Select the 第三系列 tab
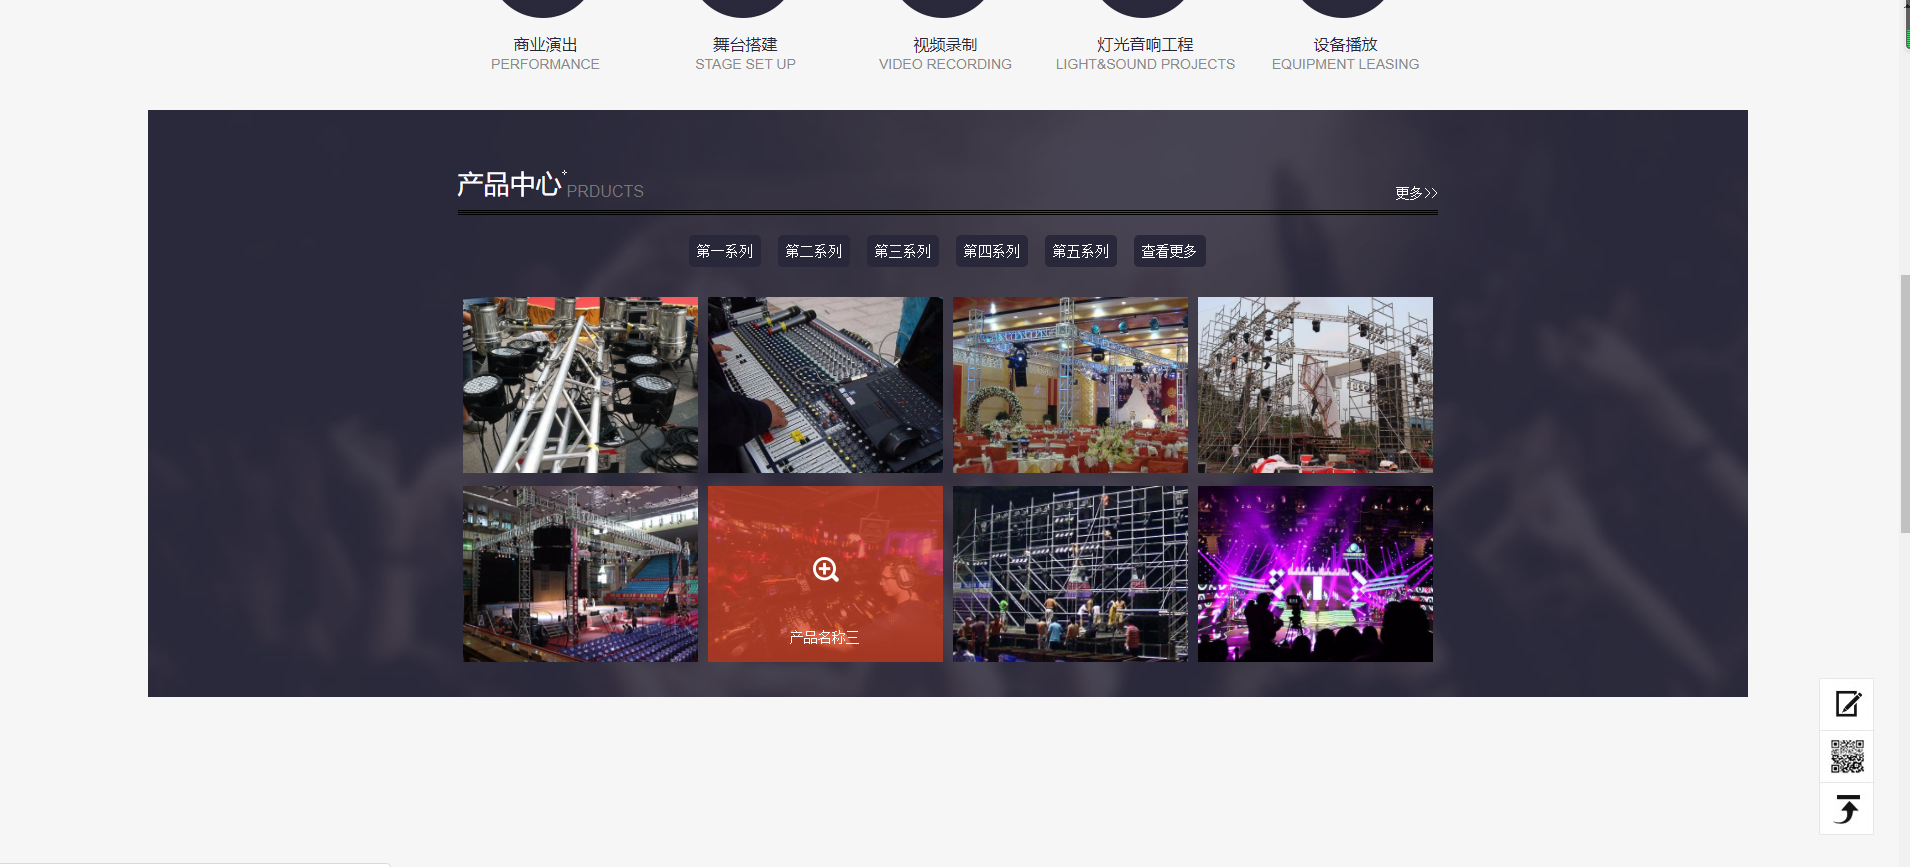 (x=903, y=251)
